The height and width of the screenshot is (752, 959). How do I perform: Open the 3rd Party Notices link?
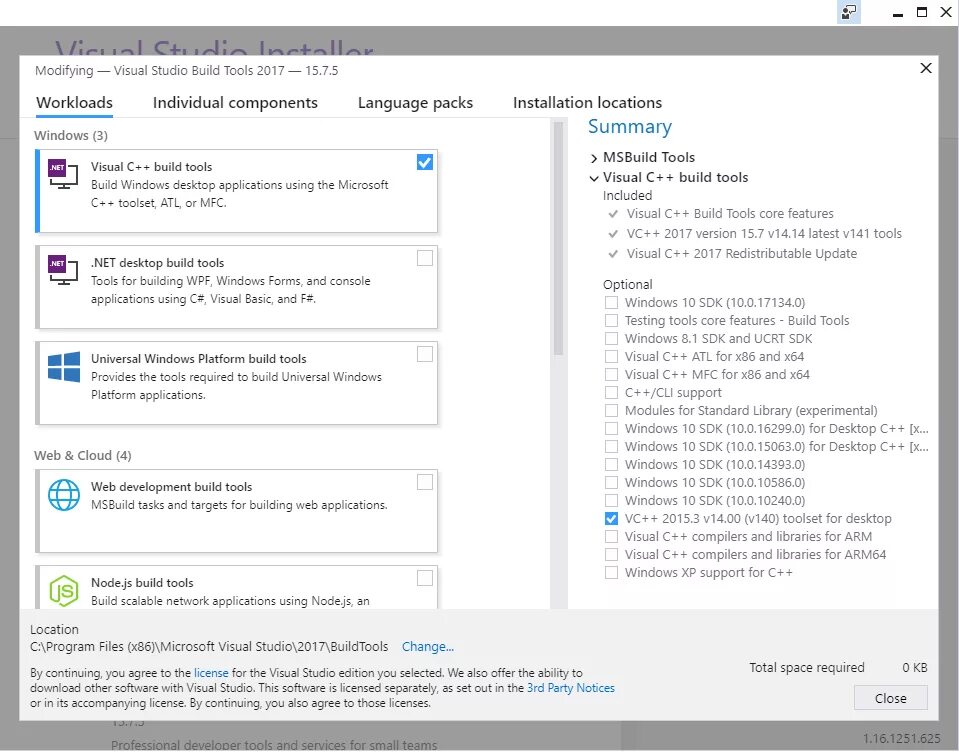tap(571, 688)
